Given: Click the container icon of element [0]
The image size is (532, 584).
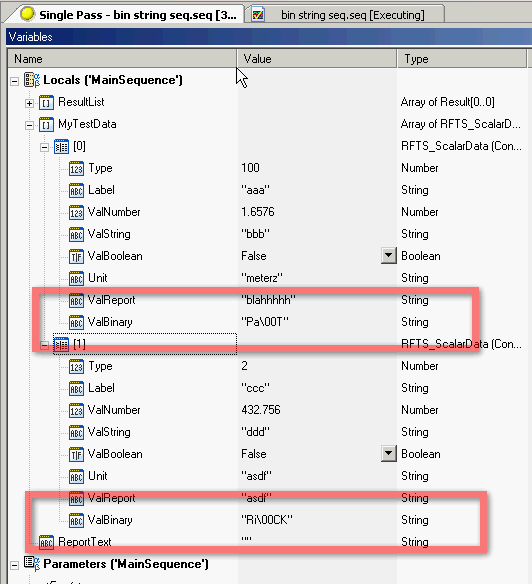Looking at the screenshot, I should click(x=61, y=147).
